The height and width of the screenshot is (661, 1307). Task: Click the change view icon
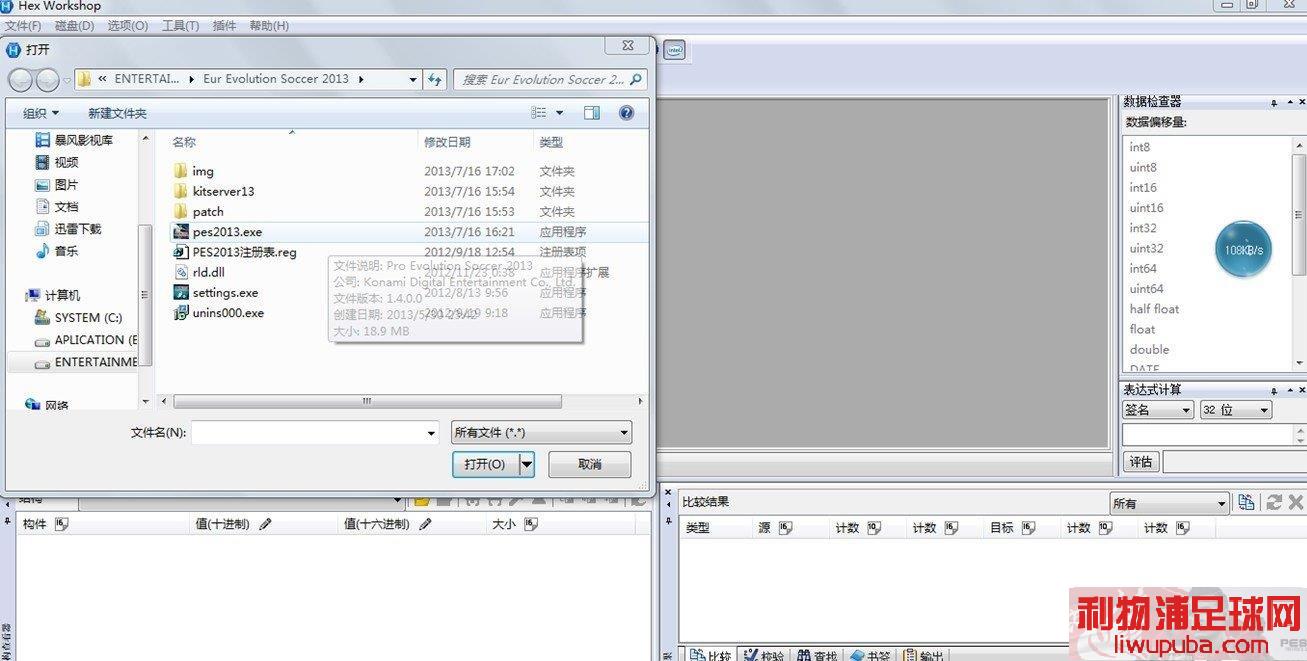[540, 113]
